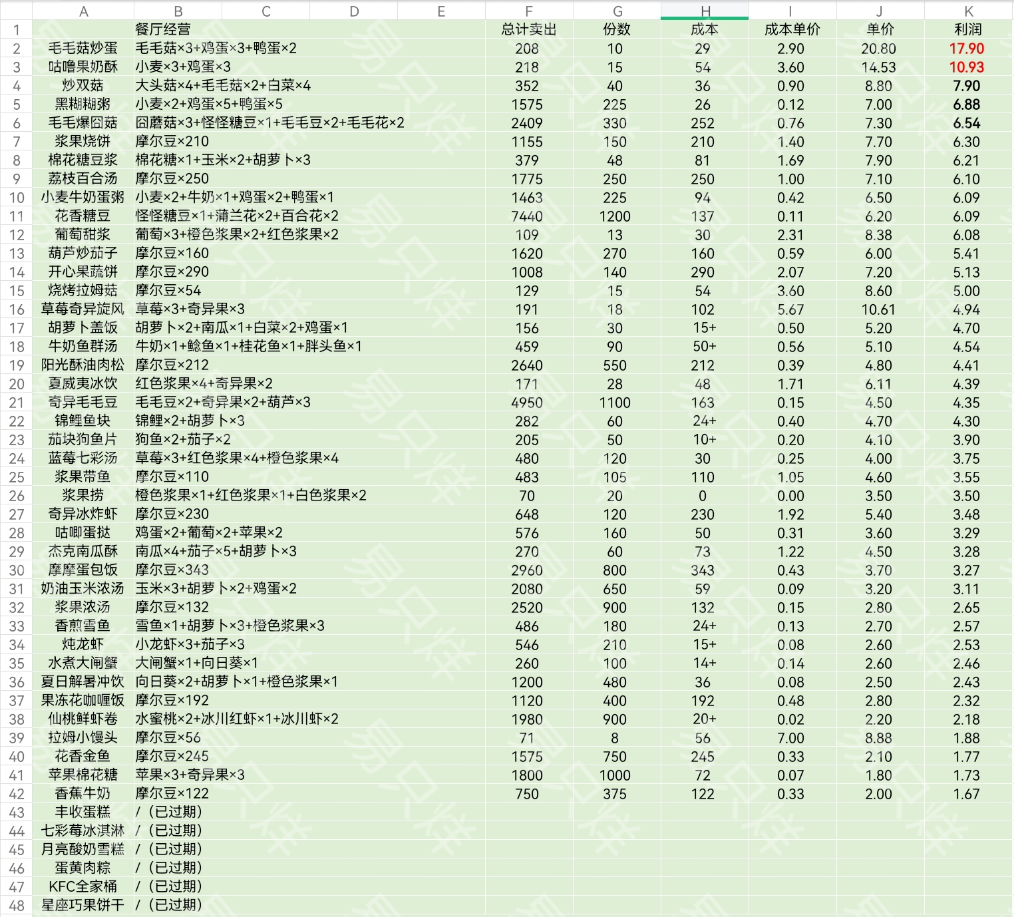The image size is (1014, 917).
Task: Click the 仙桃鲜虾卷 cell
Action: tap(83, 719)
